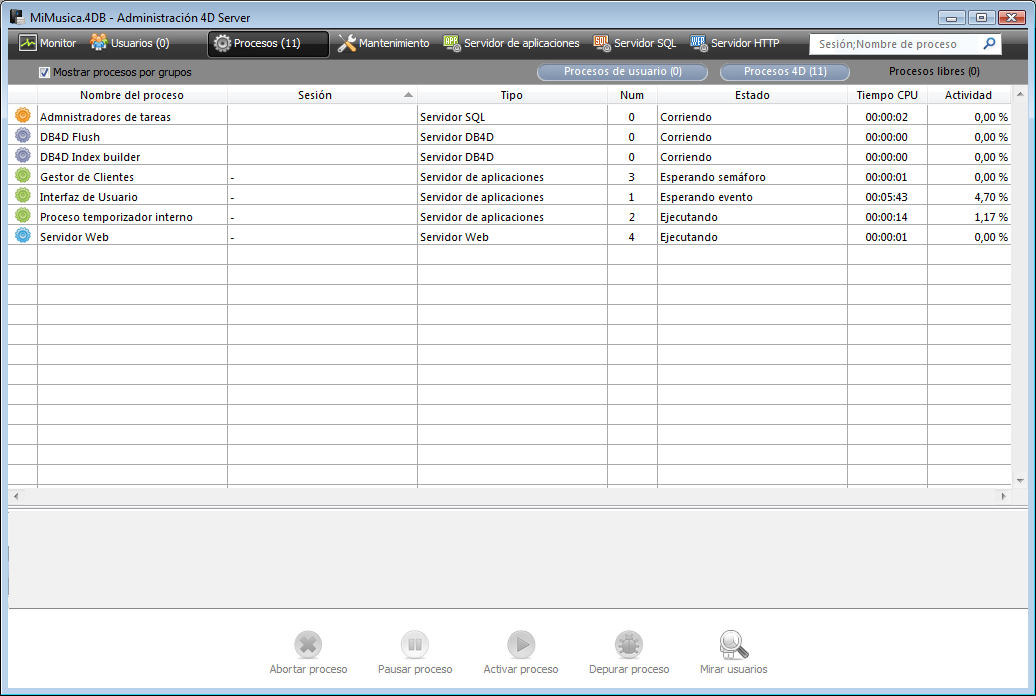The height and width of the screenshot is (696, 1036).
Task: Minimize the Administración 4D Server window
Action: point(951,18)
